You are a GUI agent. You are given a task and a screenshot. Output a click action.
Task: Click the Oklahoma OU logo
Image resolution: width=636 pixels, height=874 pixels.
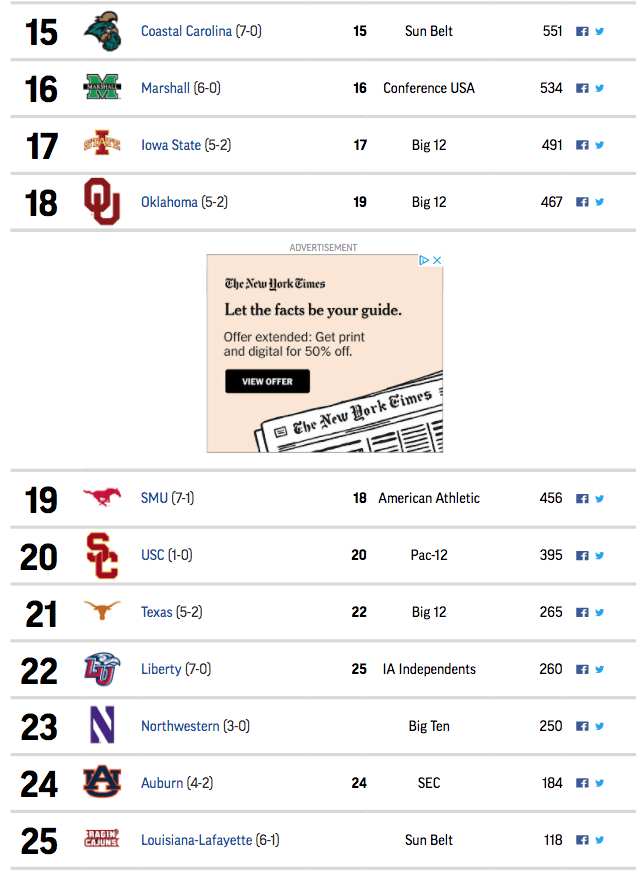(x=102, y=201)
